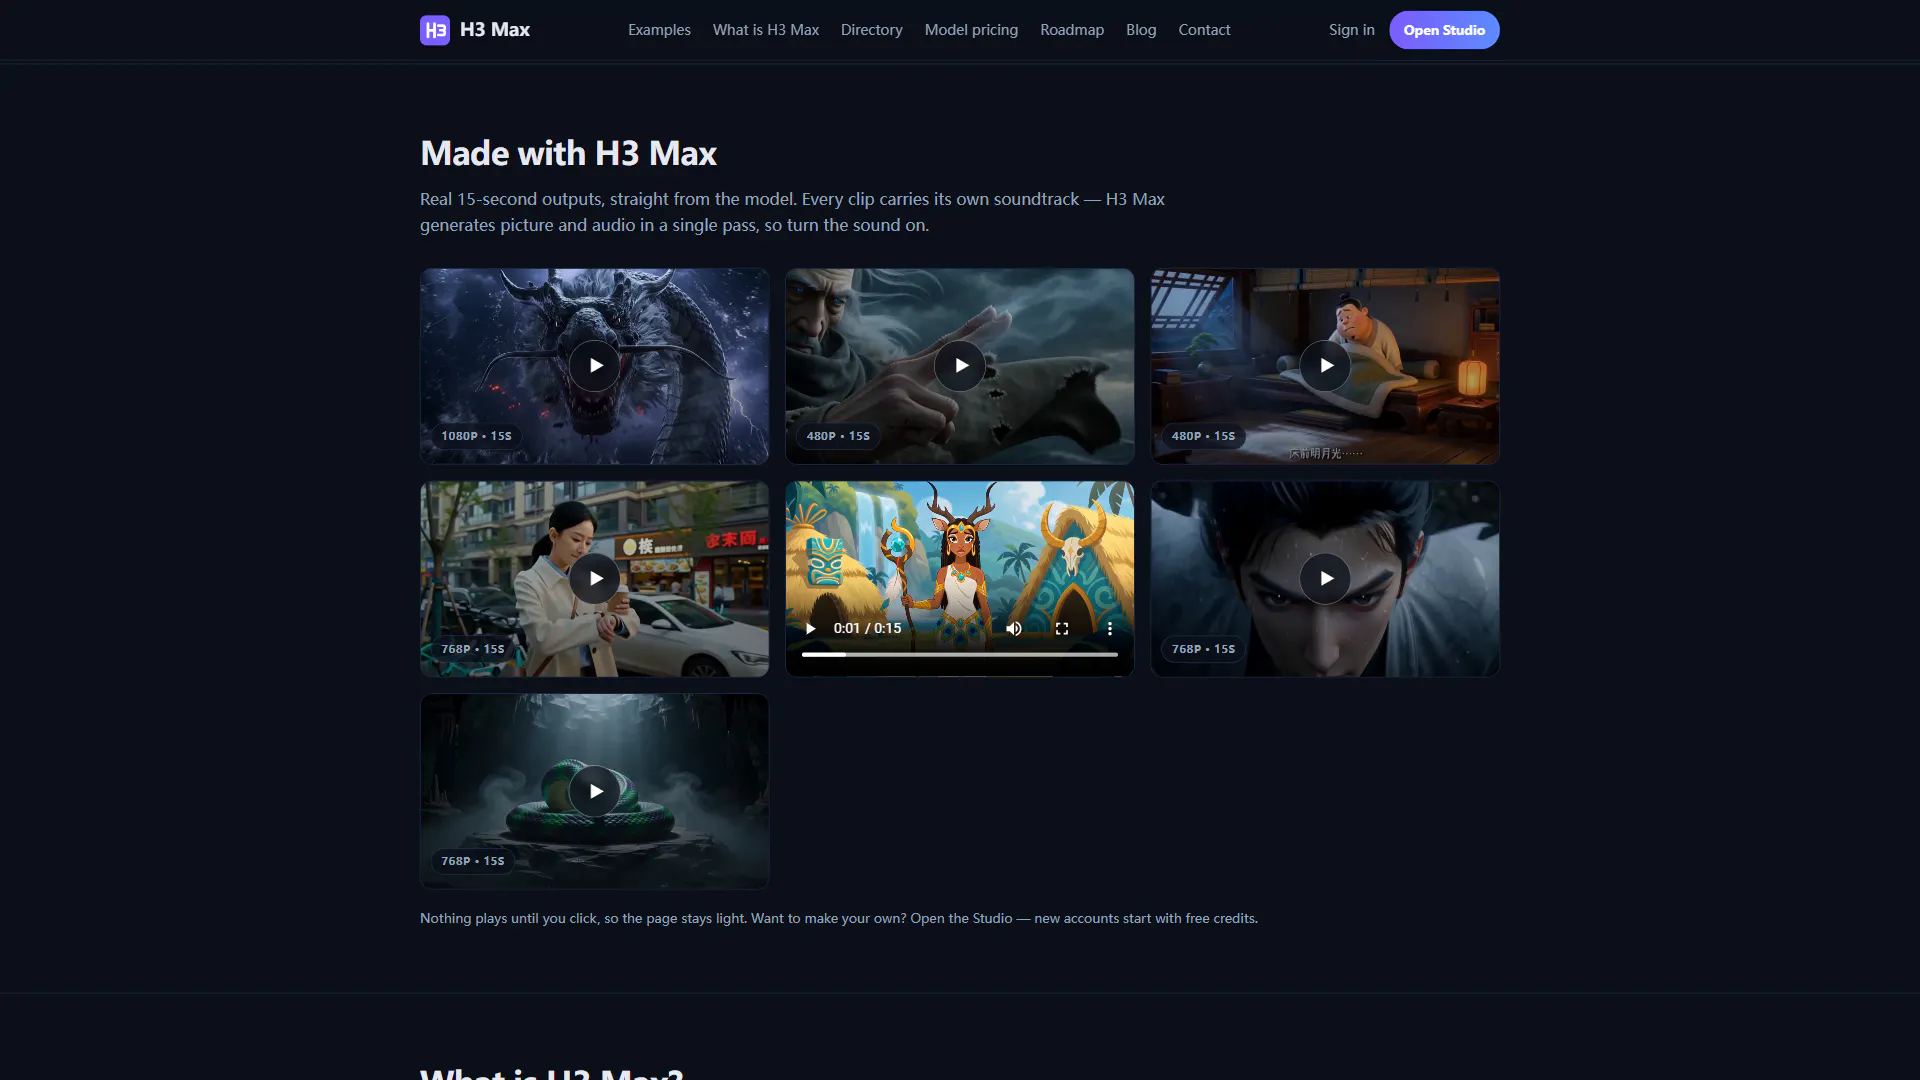Select the 768P • 15S badge on street clip
The image size is (1920, 1080).
[473, 649]
